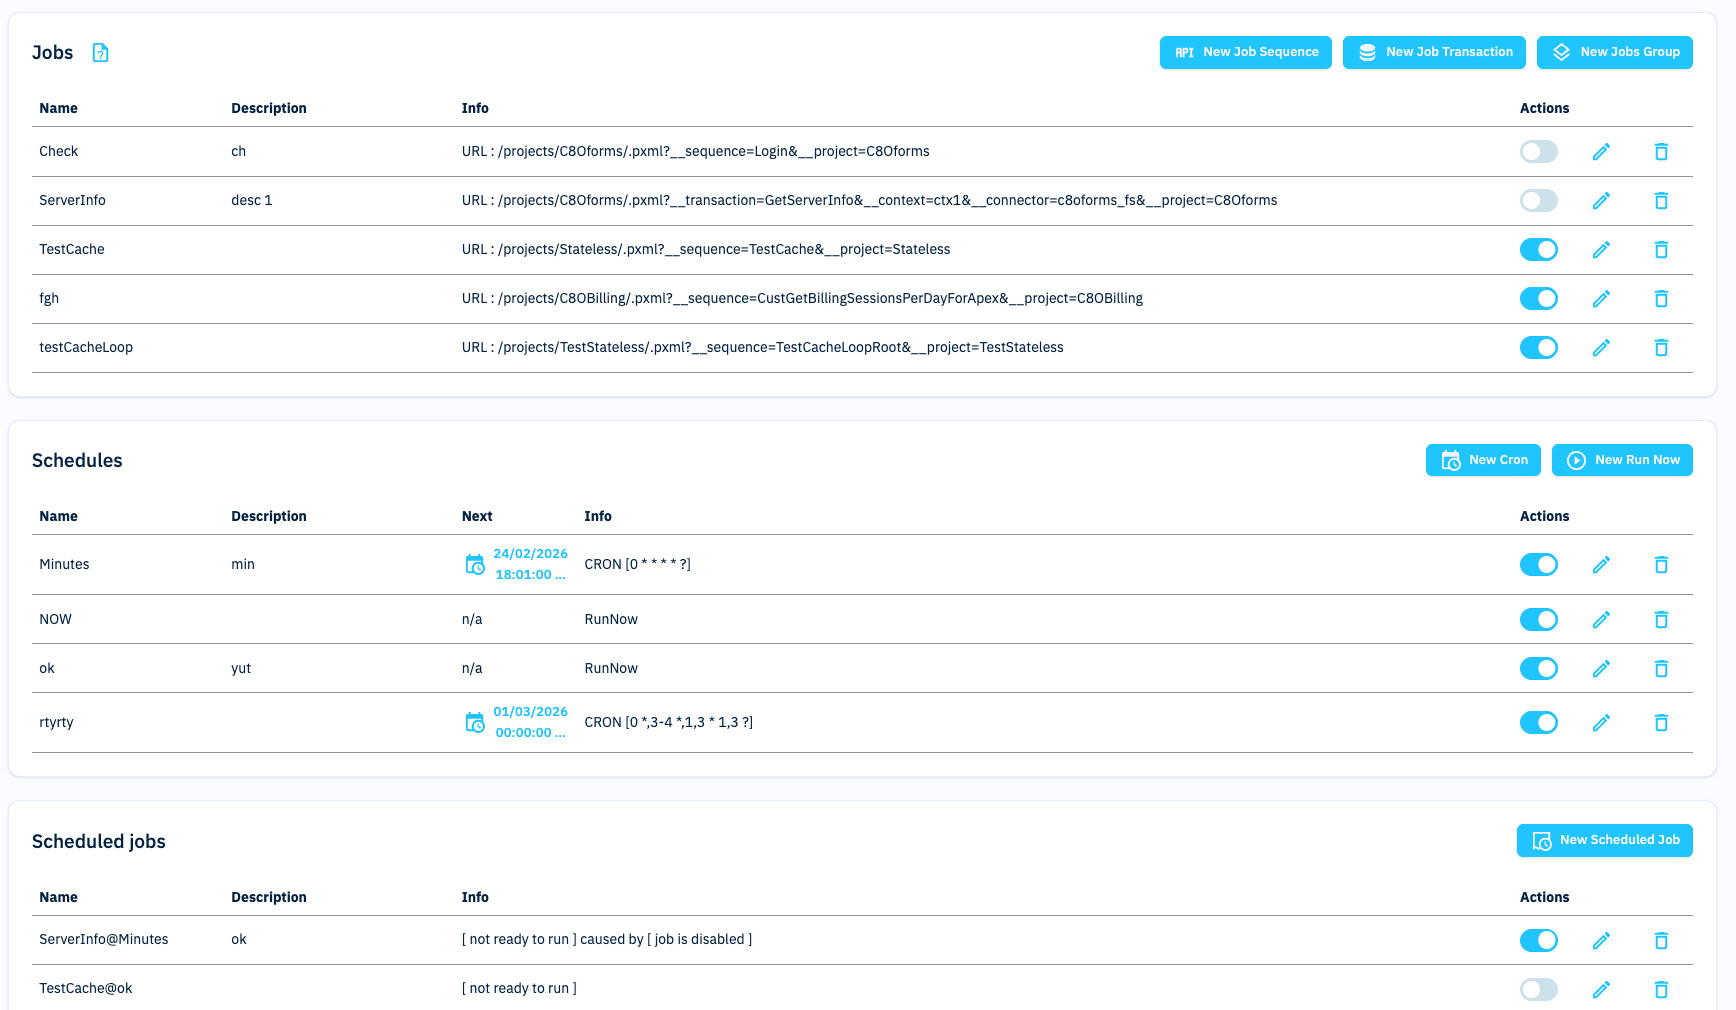Open next run date 01/03/2026 for rtyrty

point(530,712)
